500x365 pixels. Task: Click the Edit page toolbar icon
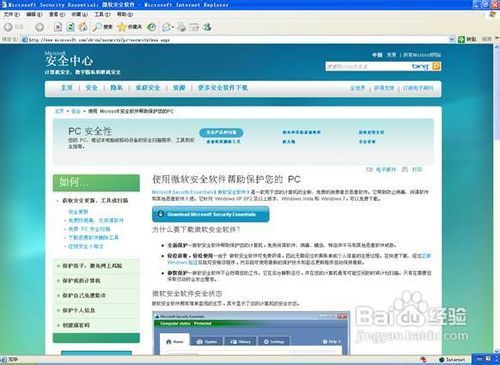[x=194, y=27]
